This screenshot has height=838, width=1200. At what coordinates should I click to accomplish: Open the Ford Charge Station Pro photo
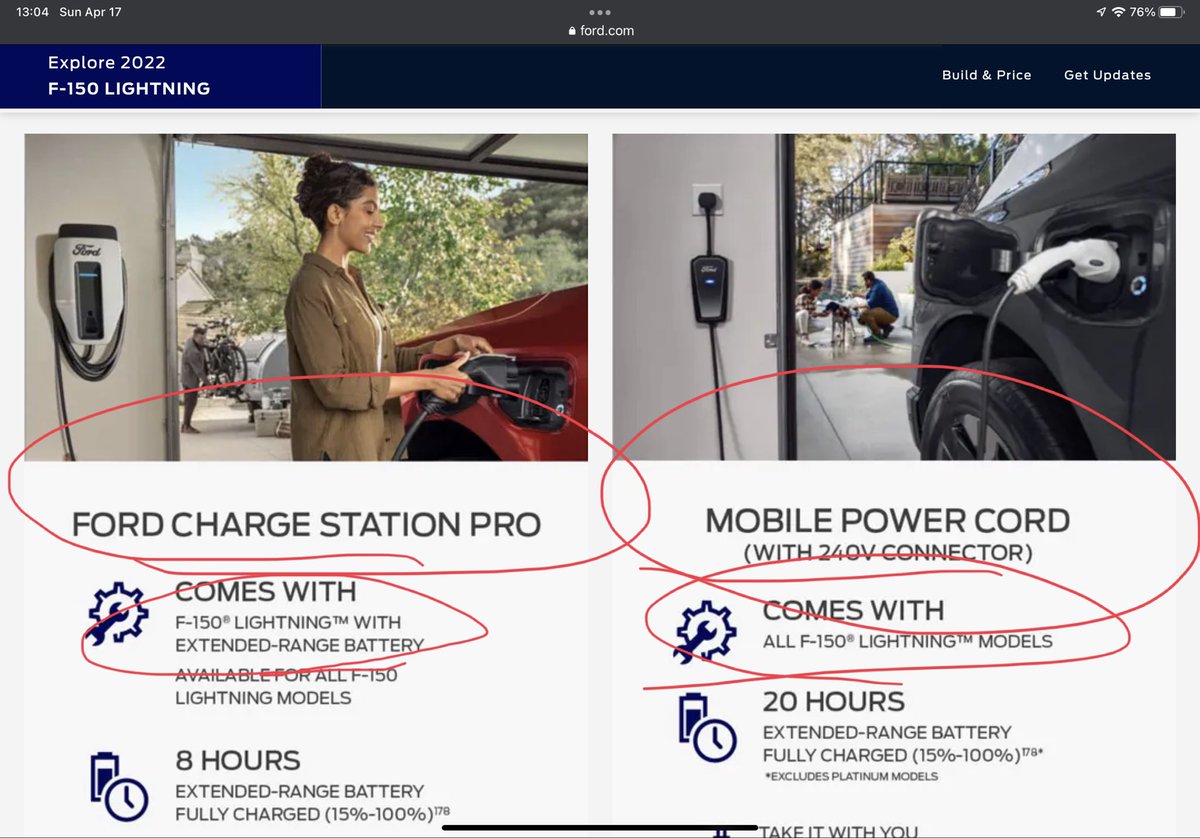306,297
